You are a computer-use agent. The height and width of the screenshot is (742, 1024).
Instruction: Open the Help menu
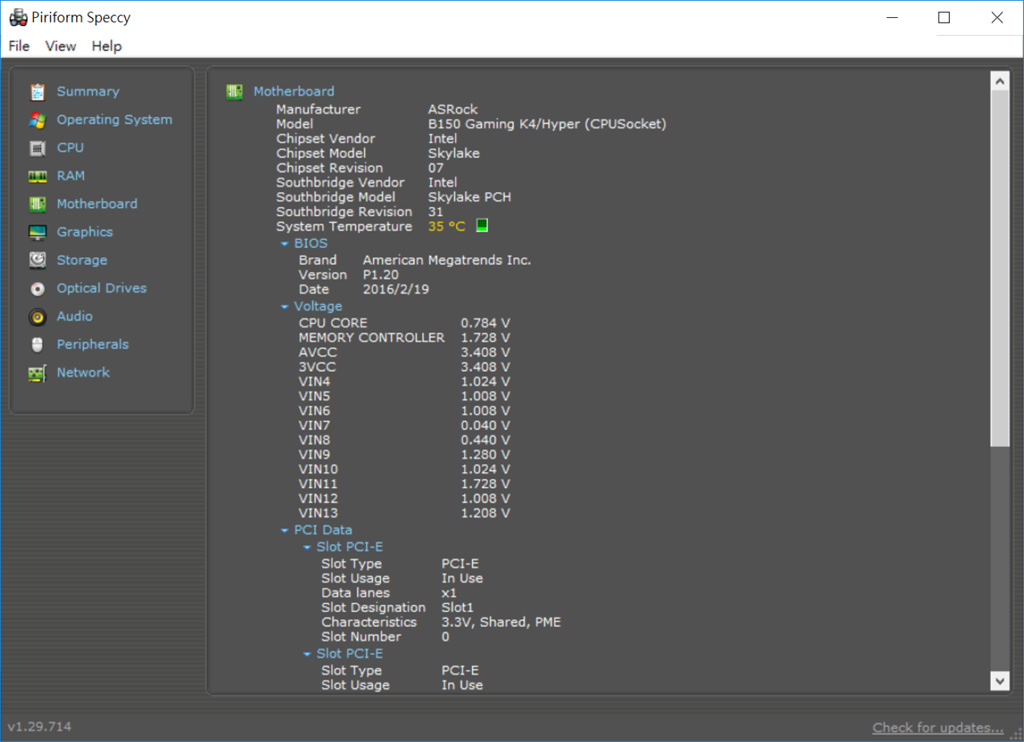click(106, 46)
